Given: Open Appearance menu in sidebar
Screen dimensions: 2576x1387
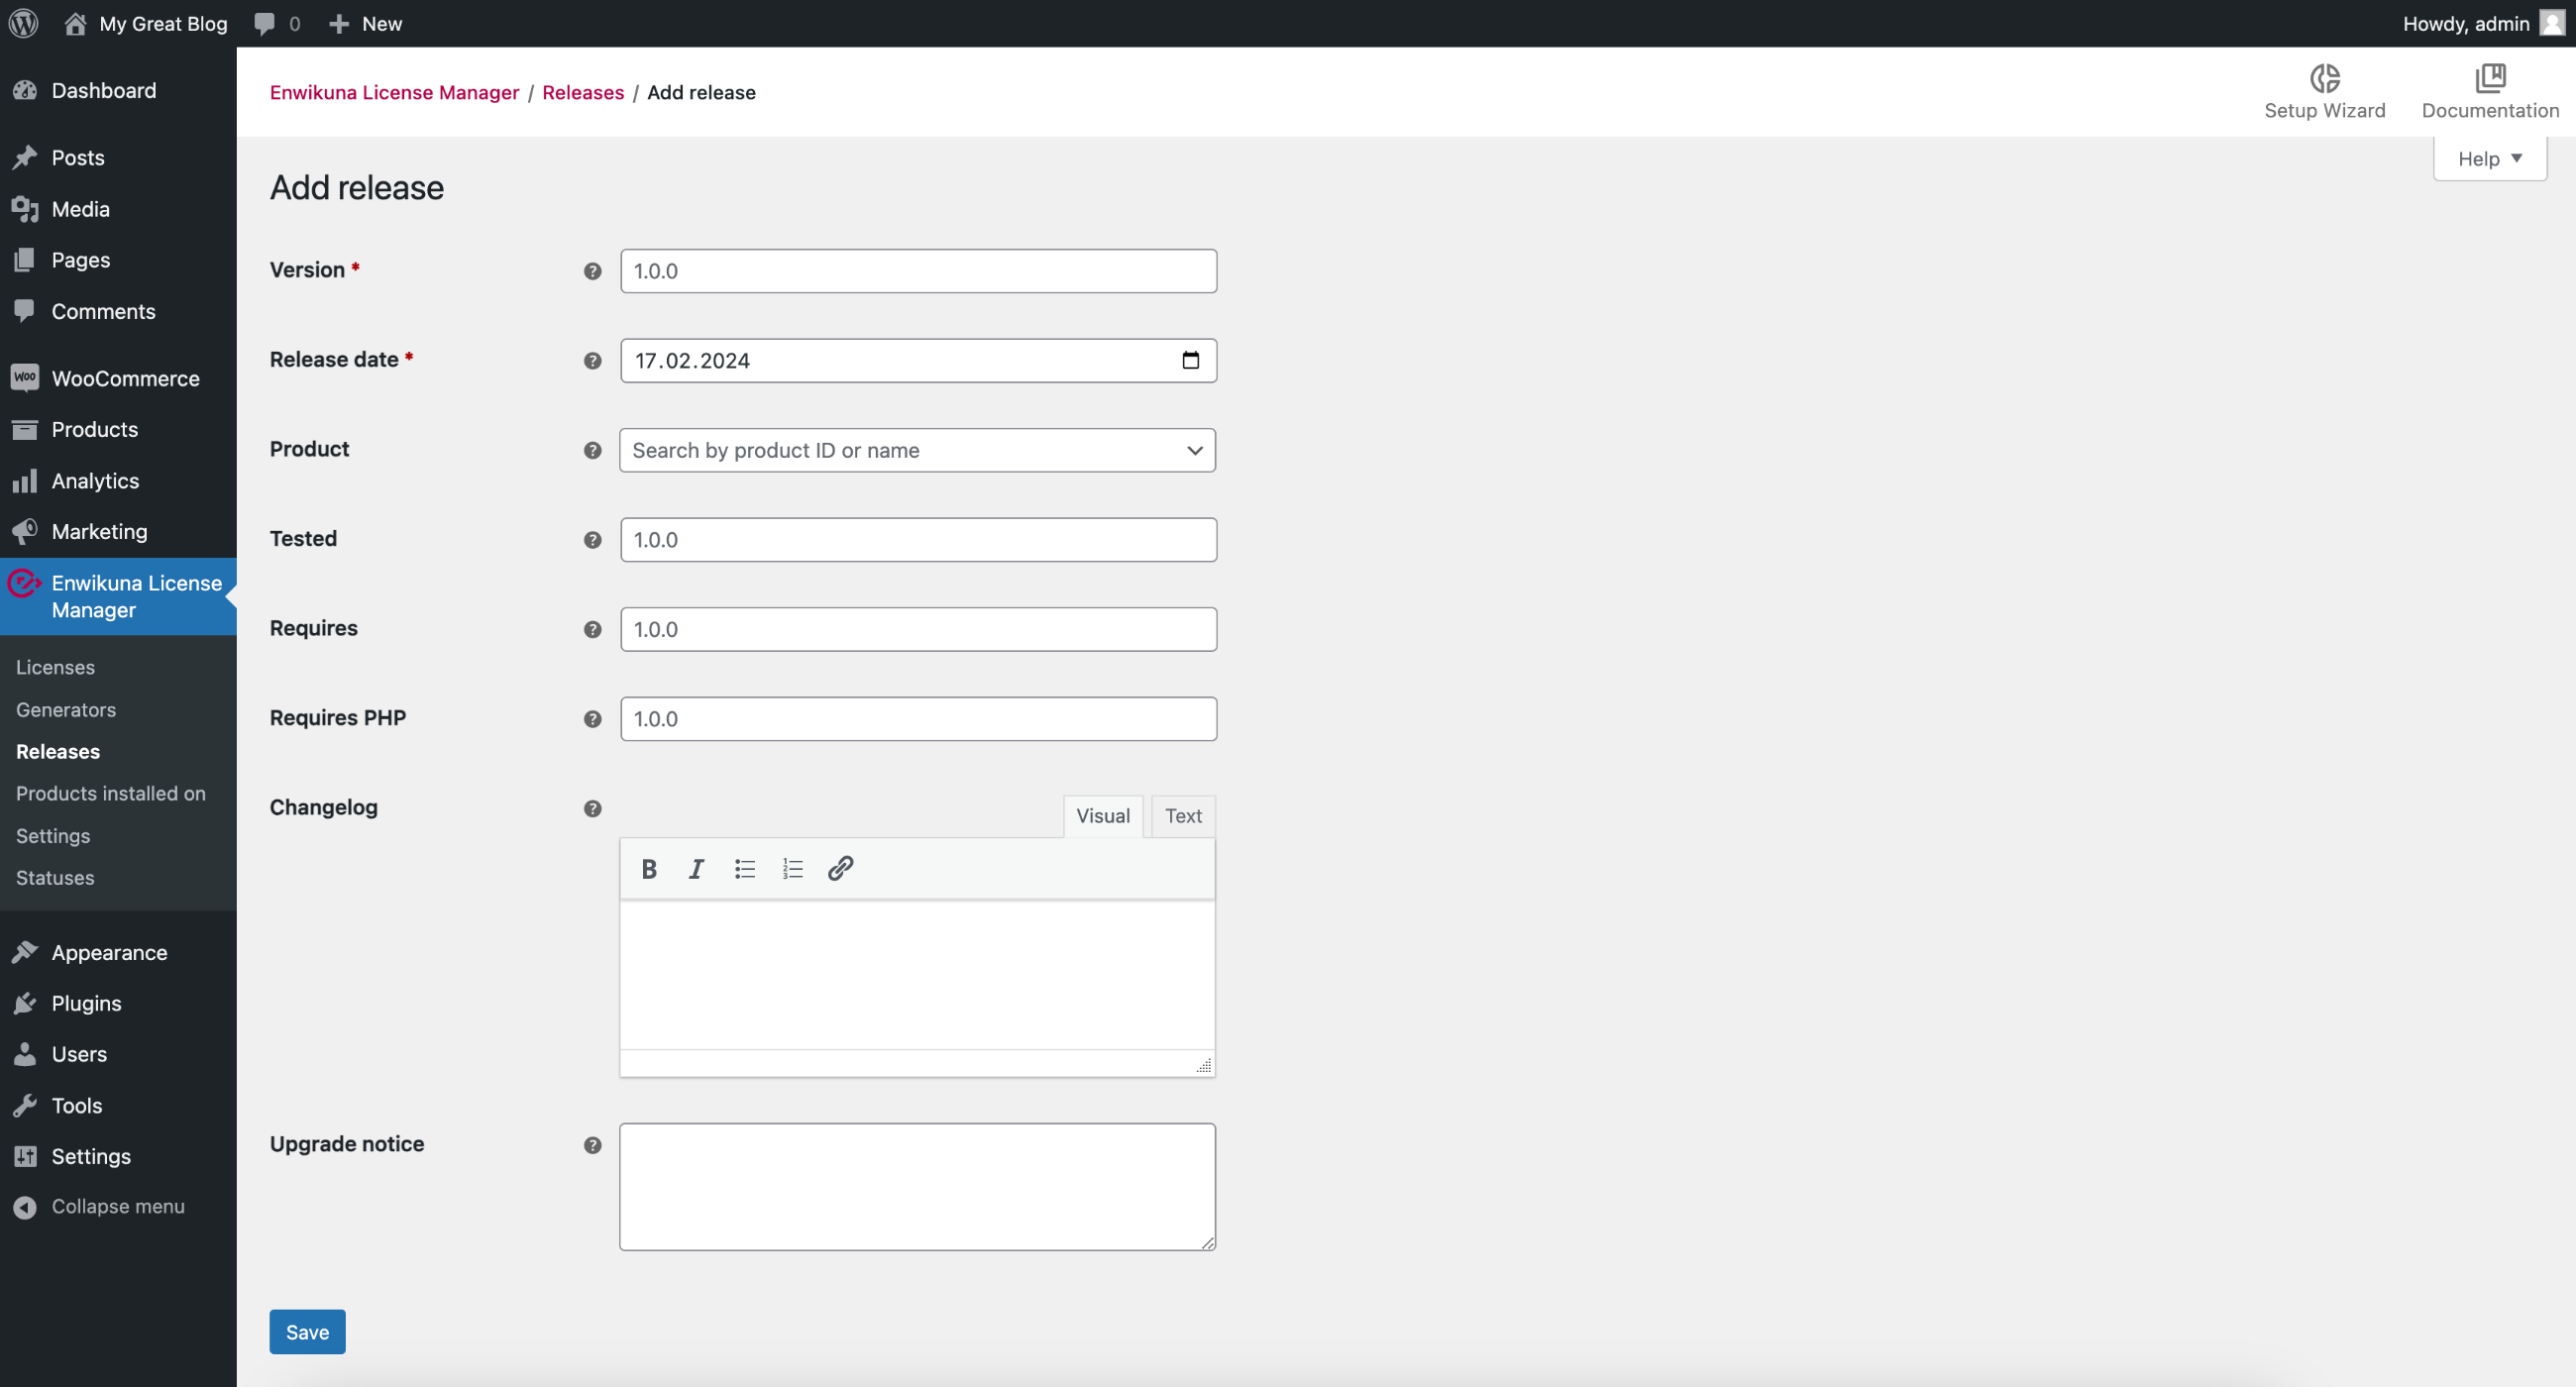Looking at the screenshot, I should [x=118, y=953].
